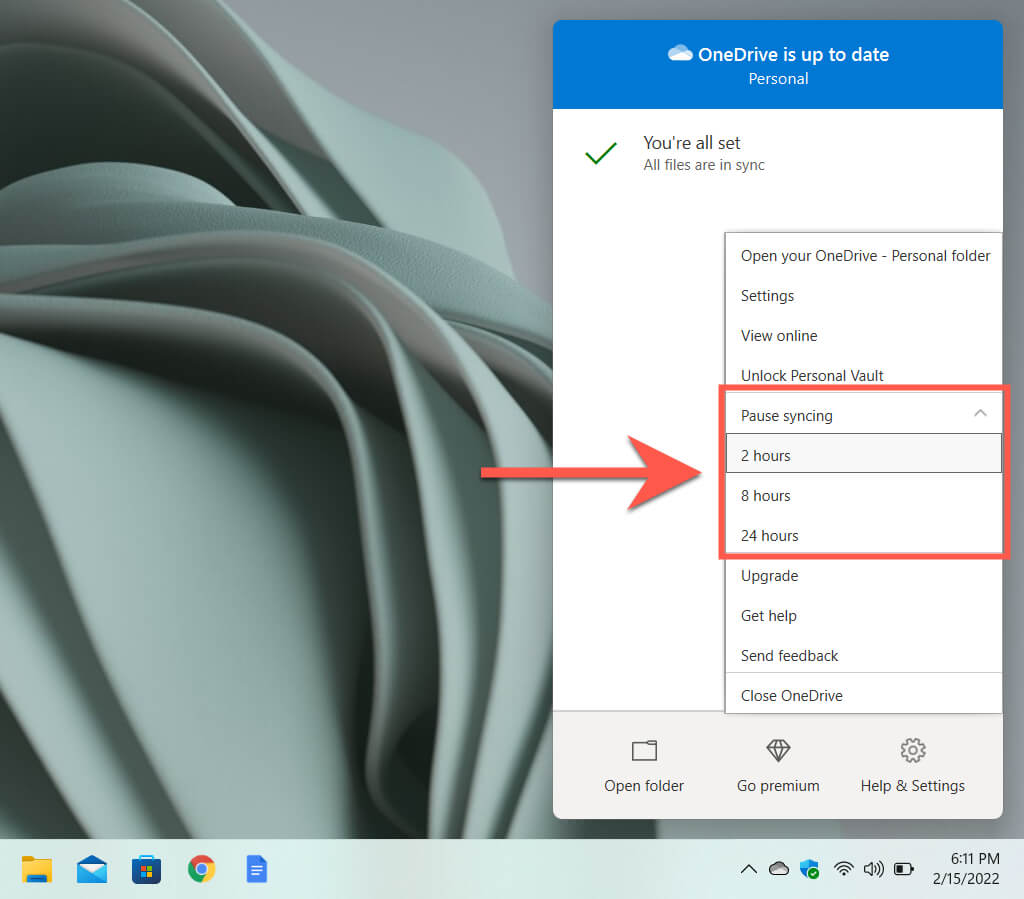
Task: Launch the Mail app on taskbar
Action: 91,869
